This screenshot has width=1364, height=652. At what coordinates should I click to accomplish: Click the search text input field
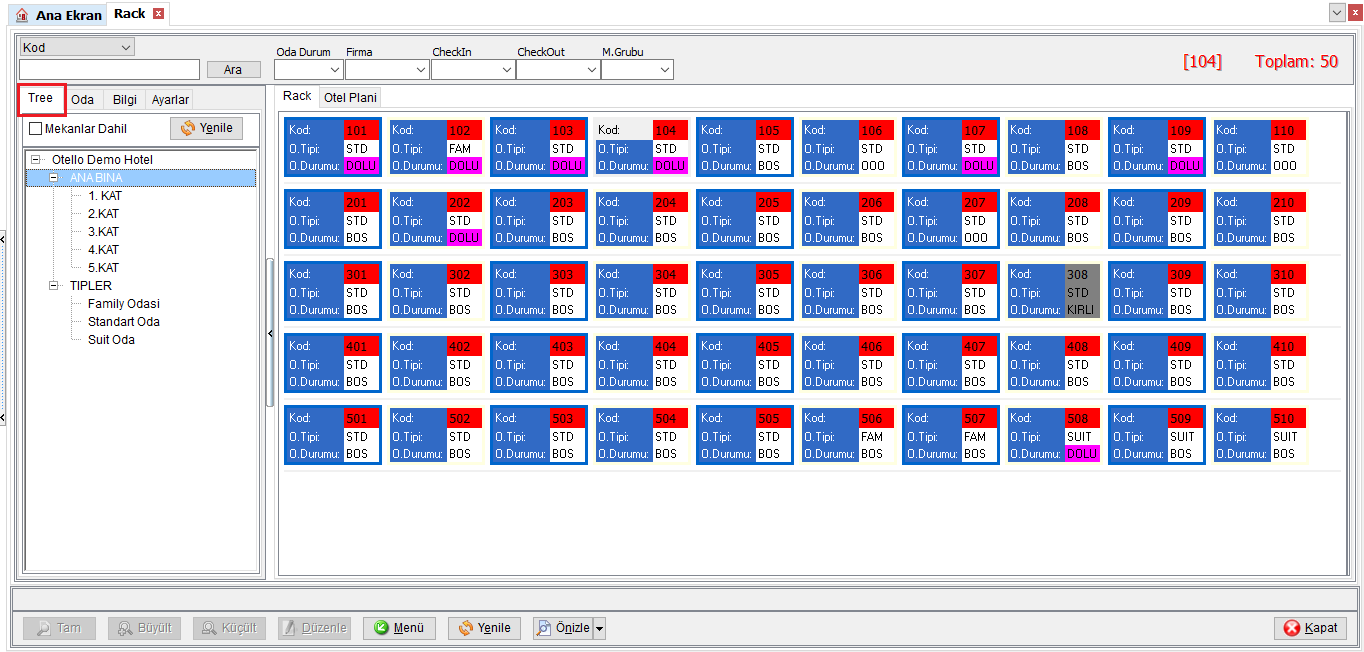tap(109, 70)
